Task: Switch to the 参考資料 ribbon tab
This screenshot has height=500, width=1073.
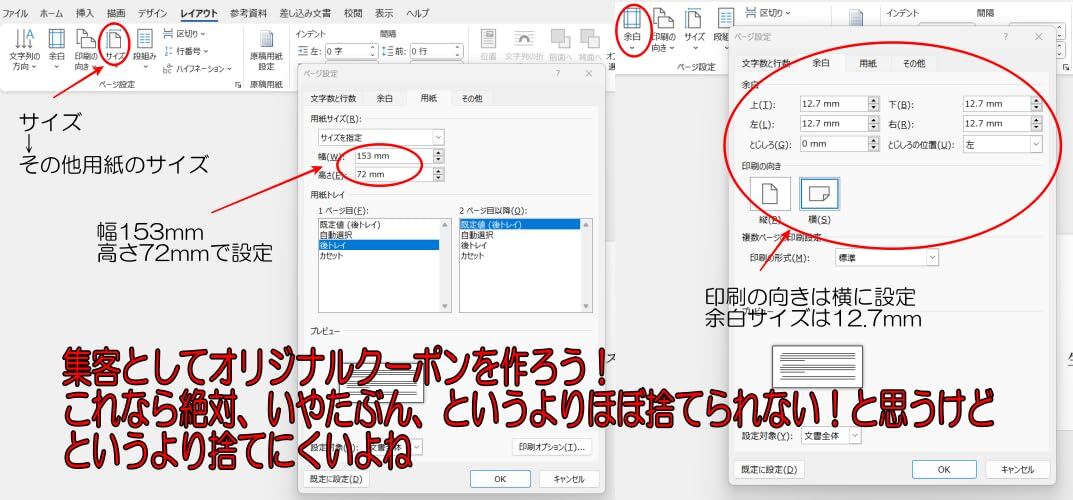Action: point(248,13)
